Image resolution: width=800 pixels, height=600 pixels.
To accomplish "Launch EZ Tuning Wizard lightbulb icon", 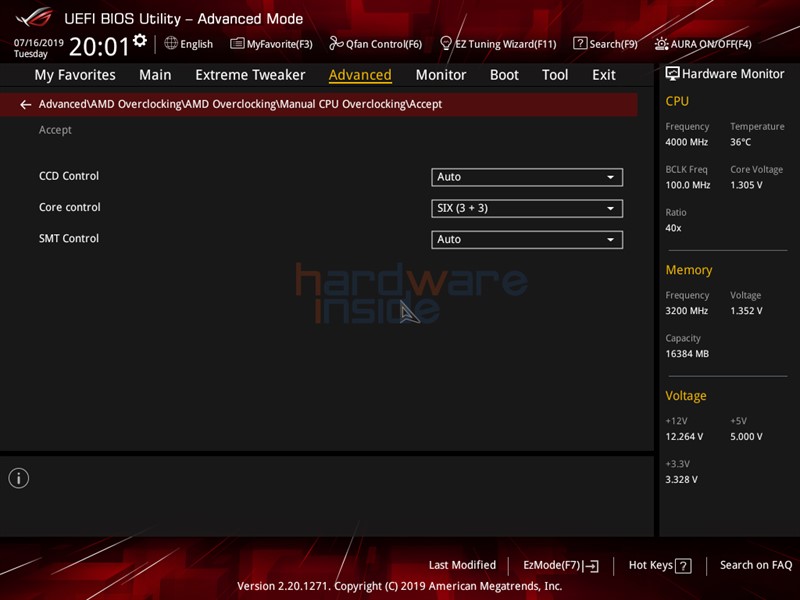I will tap(445, 43).
